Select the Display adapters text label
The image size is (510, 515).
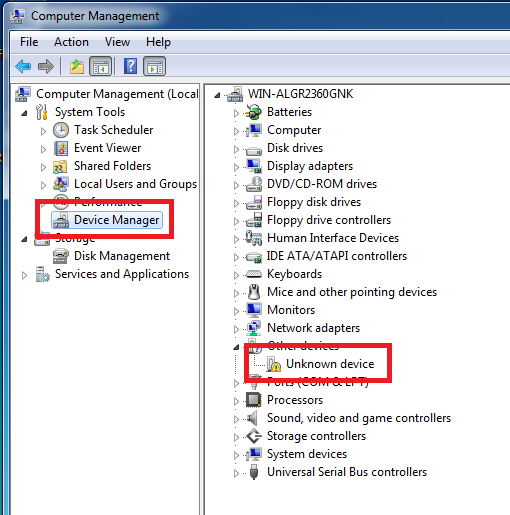(310, 166)
